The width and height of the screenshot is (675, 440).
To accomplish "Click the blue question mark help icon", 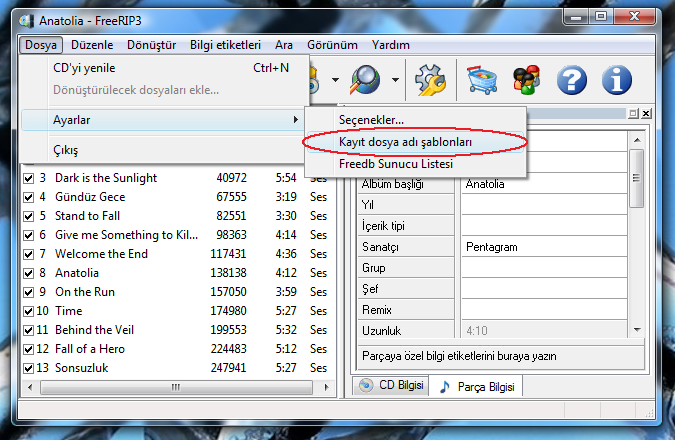I will (571, 80).
